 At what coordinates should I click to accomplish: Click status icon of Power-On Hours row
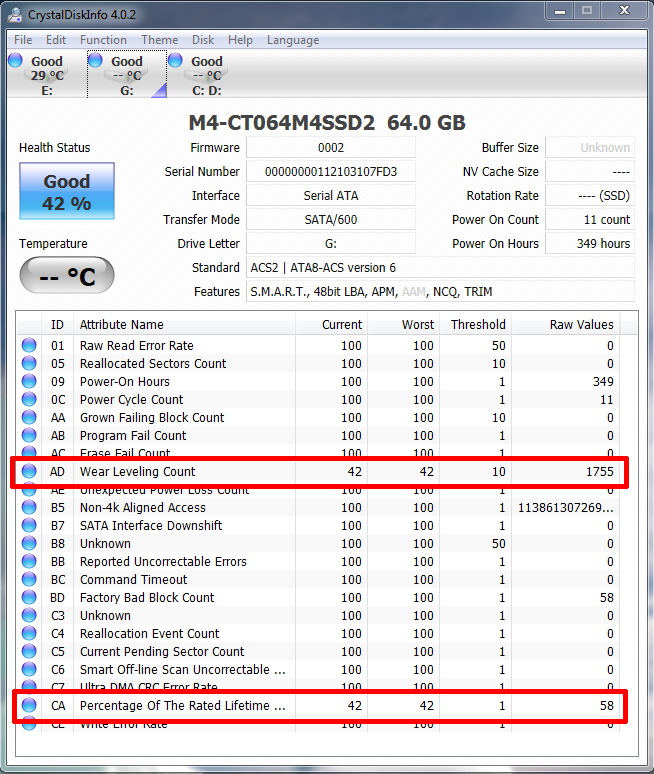pos(29,381)
